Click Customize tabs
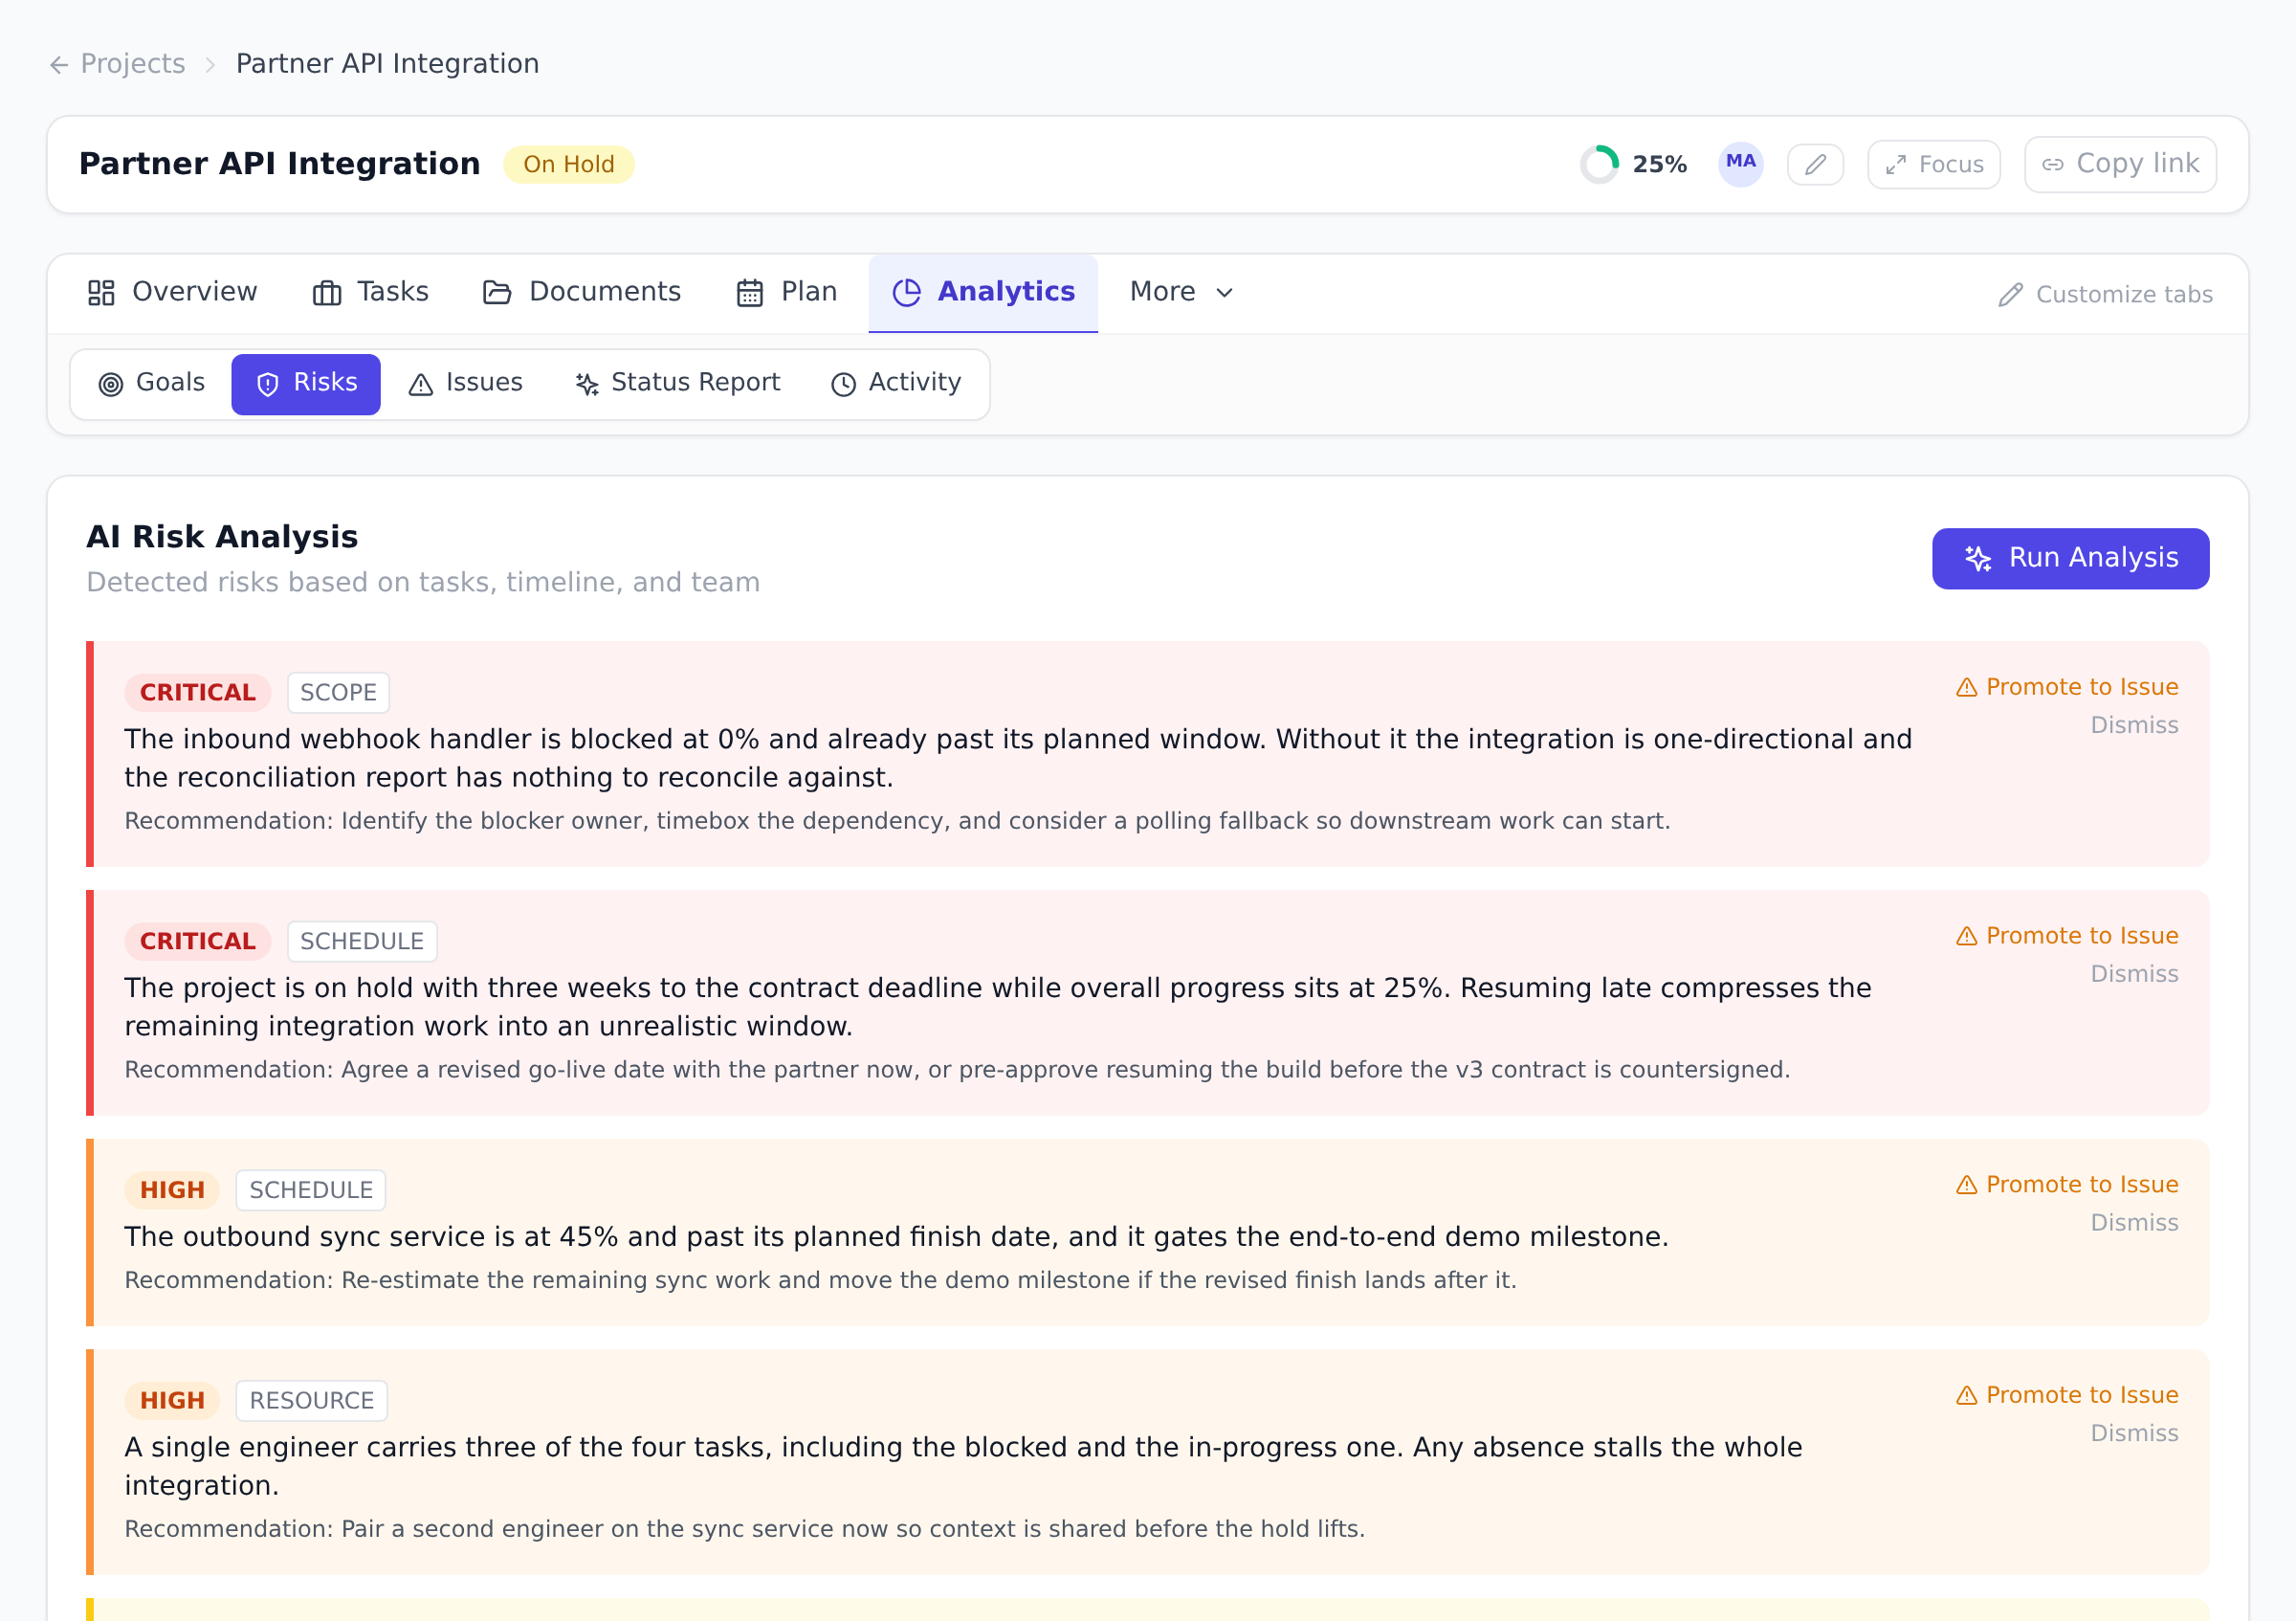 [2105, 295]
